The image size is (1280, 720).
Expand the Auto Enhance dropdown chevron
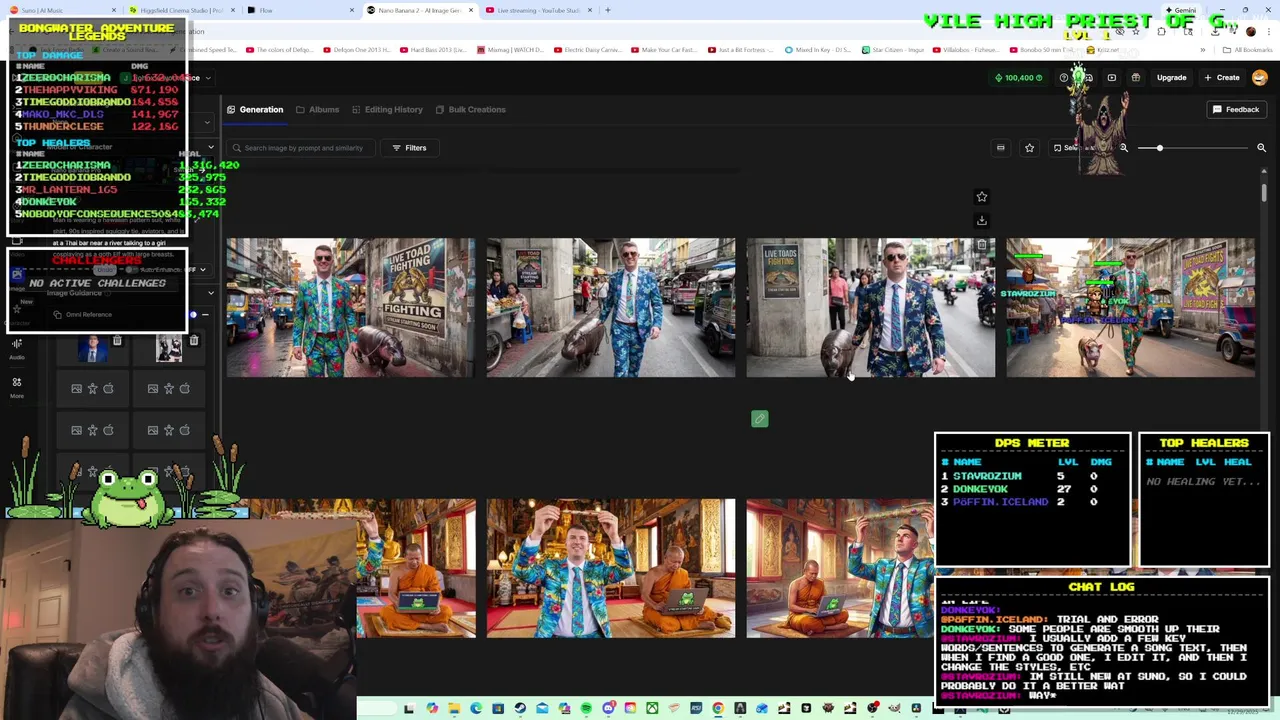point(202,270)
